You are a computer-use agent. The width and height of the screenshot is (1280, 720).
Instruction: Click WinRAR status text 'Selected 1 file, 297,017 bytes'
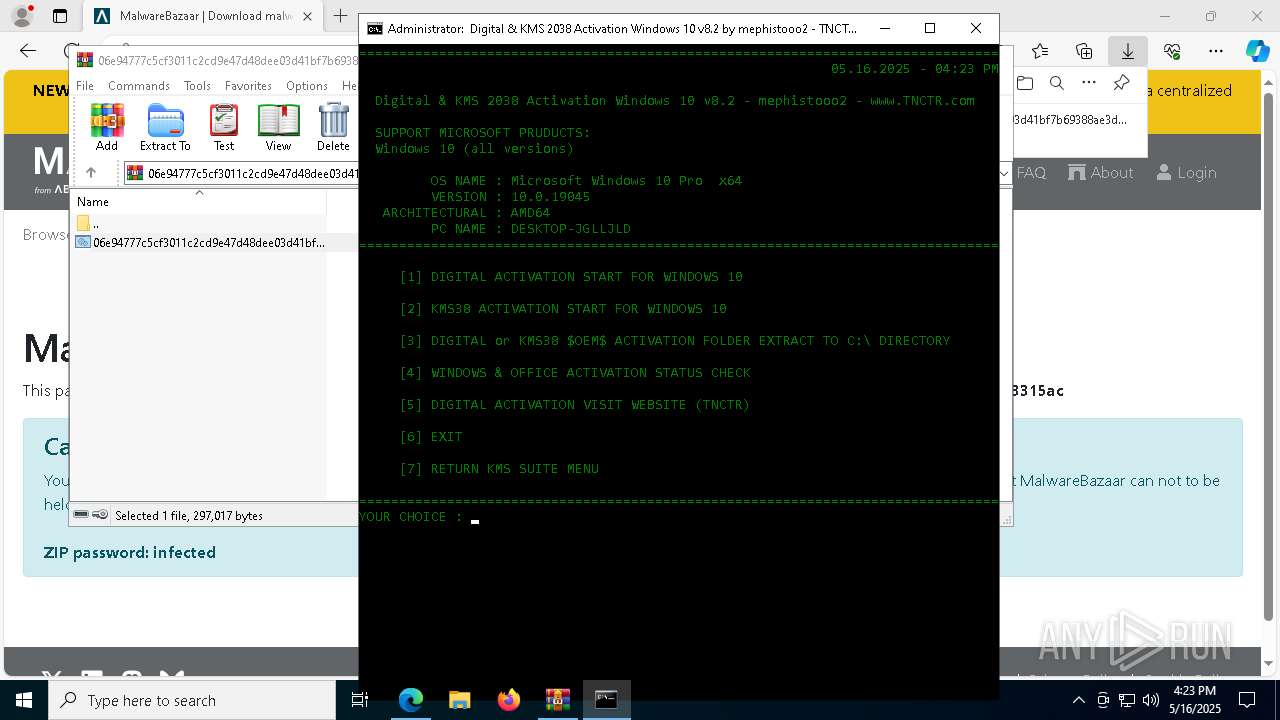coord(189,516)
